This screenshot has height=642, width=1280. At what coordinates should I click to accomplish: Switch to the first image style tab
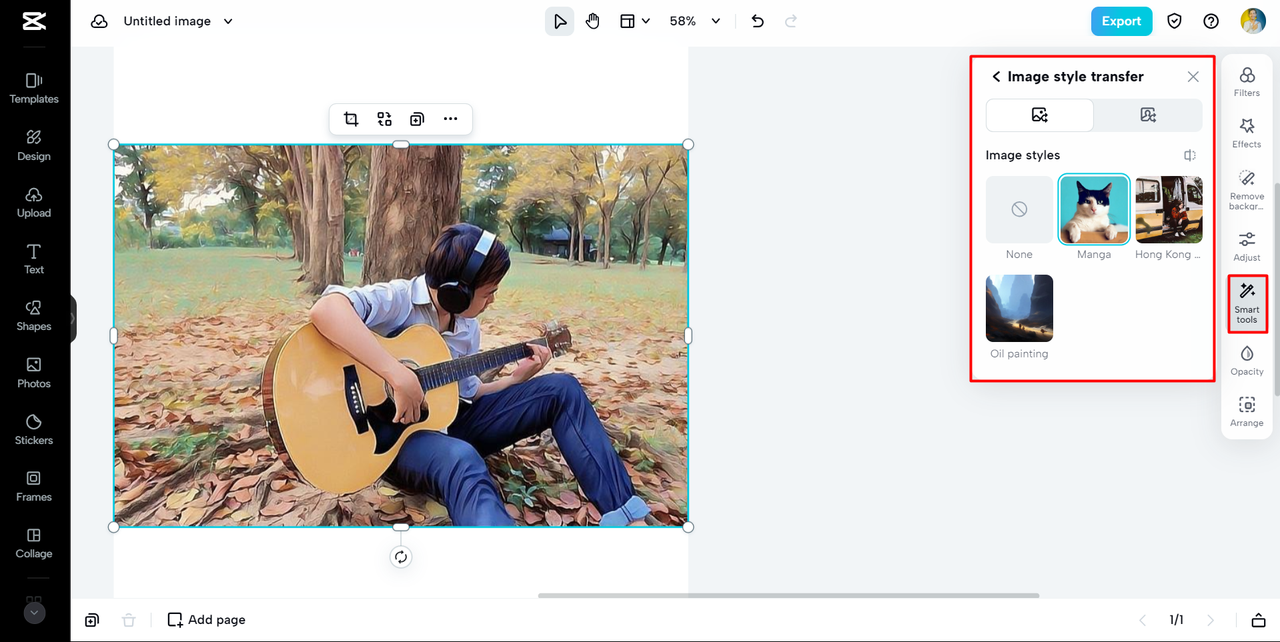(1040, 115)
